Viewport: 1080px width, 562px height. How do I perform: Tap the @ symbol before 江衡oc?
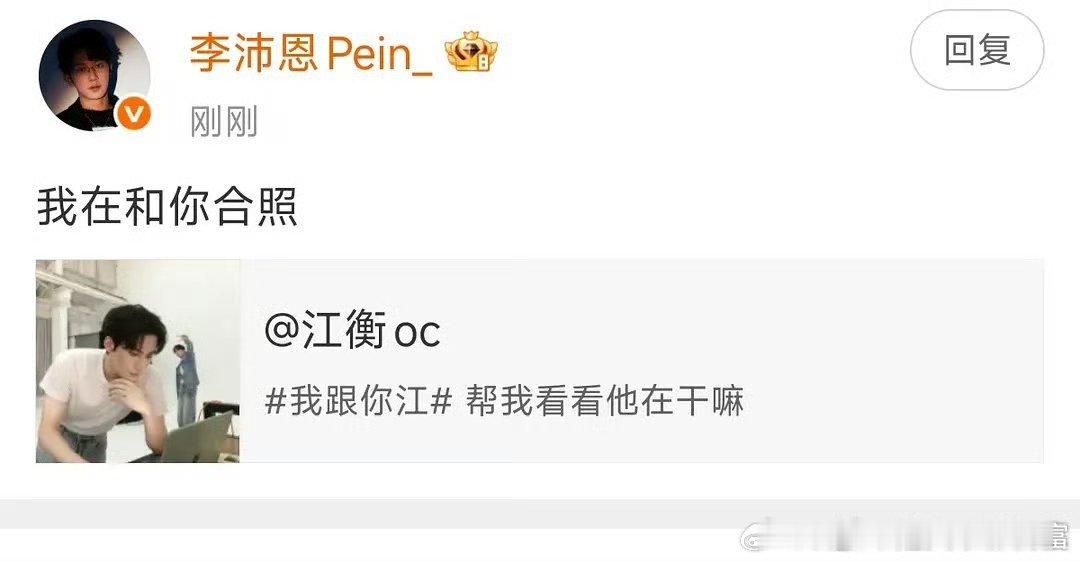click(x=282, y=332)
